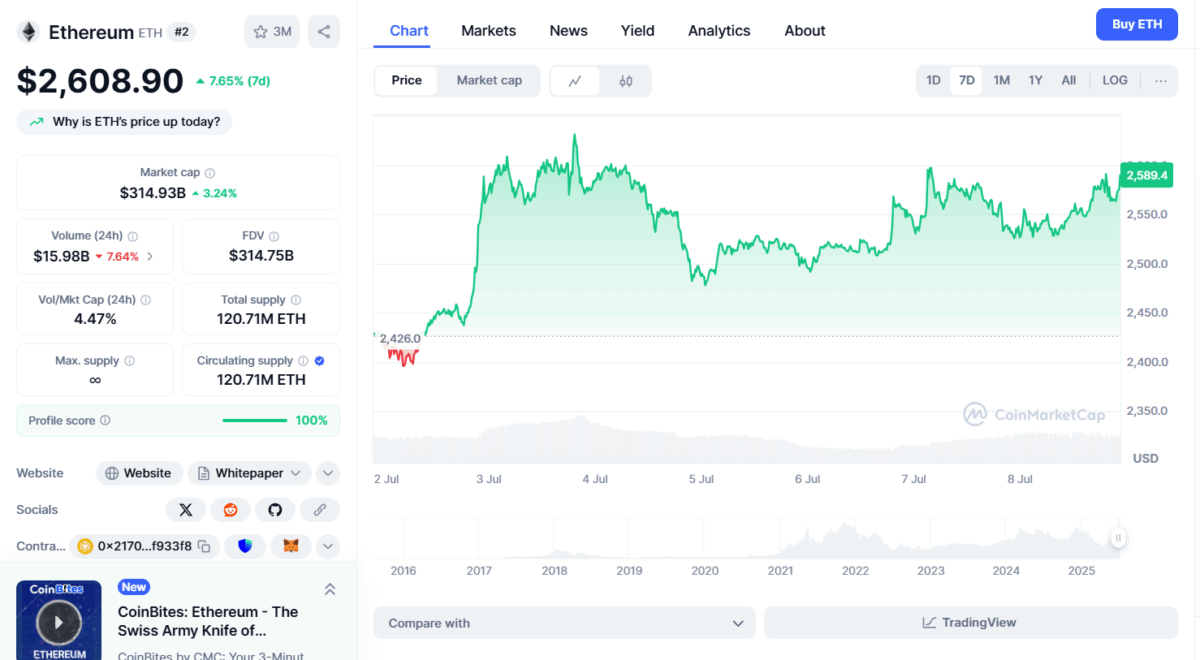
Task: Click the Buy ETH button
Action: (x=1137, y=24)
